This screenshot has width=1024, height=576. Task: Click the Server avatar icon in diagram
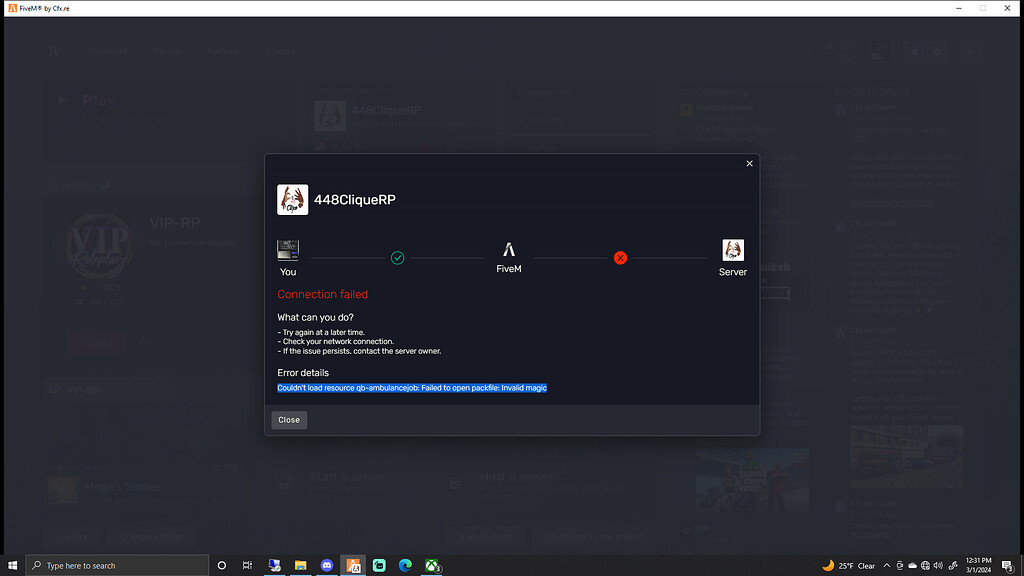733,249
